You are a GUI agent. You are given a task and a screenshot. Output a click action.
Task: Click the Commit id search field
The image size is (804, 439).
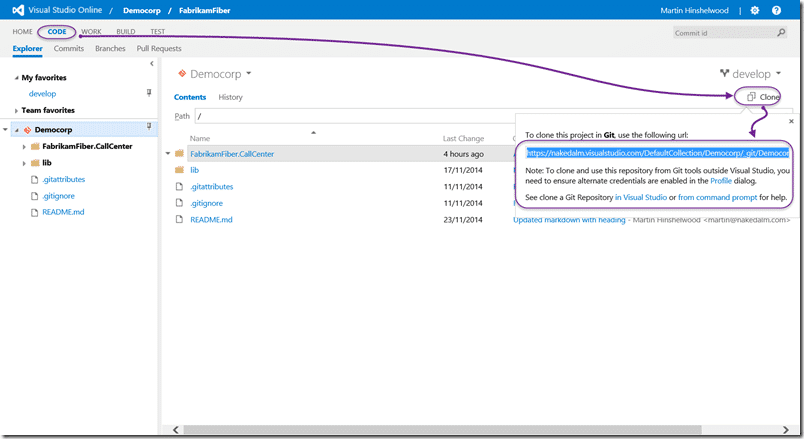pyautogui.click(x=723, y=33)
